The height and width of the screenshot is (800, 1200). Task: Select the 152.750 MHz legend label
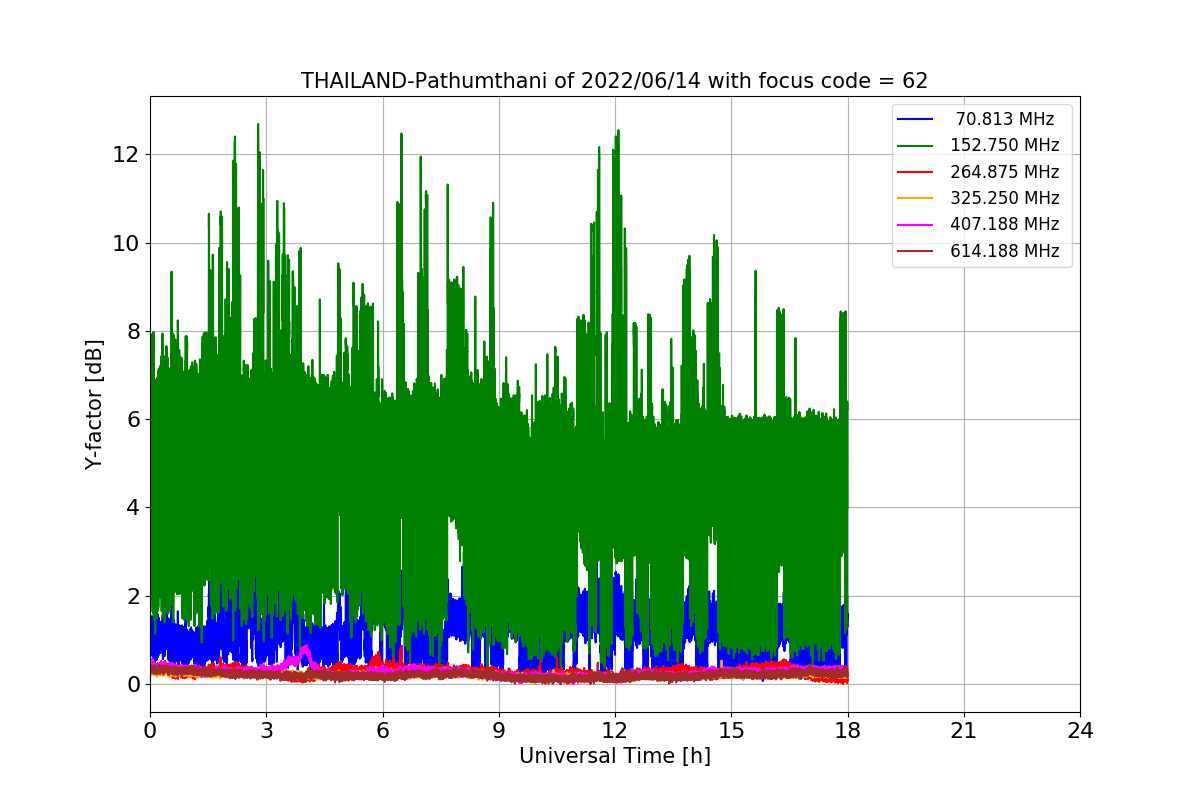point(1005,145)
